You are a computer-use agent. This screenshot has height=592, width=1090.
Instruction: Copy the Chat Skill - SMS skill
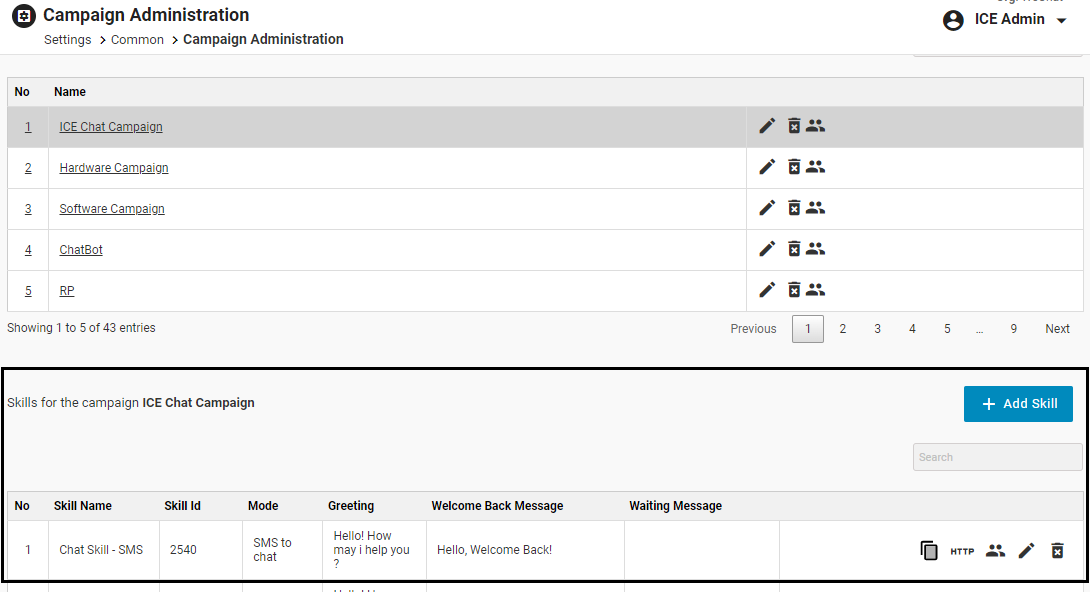coord(929,550)
